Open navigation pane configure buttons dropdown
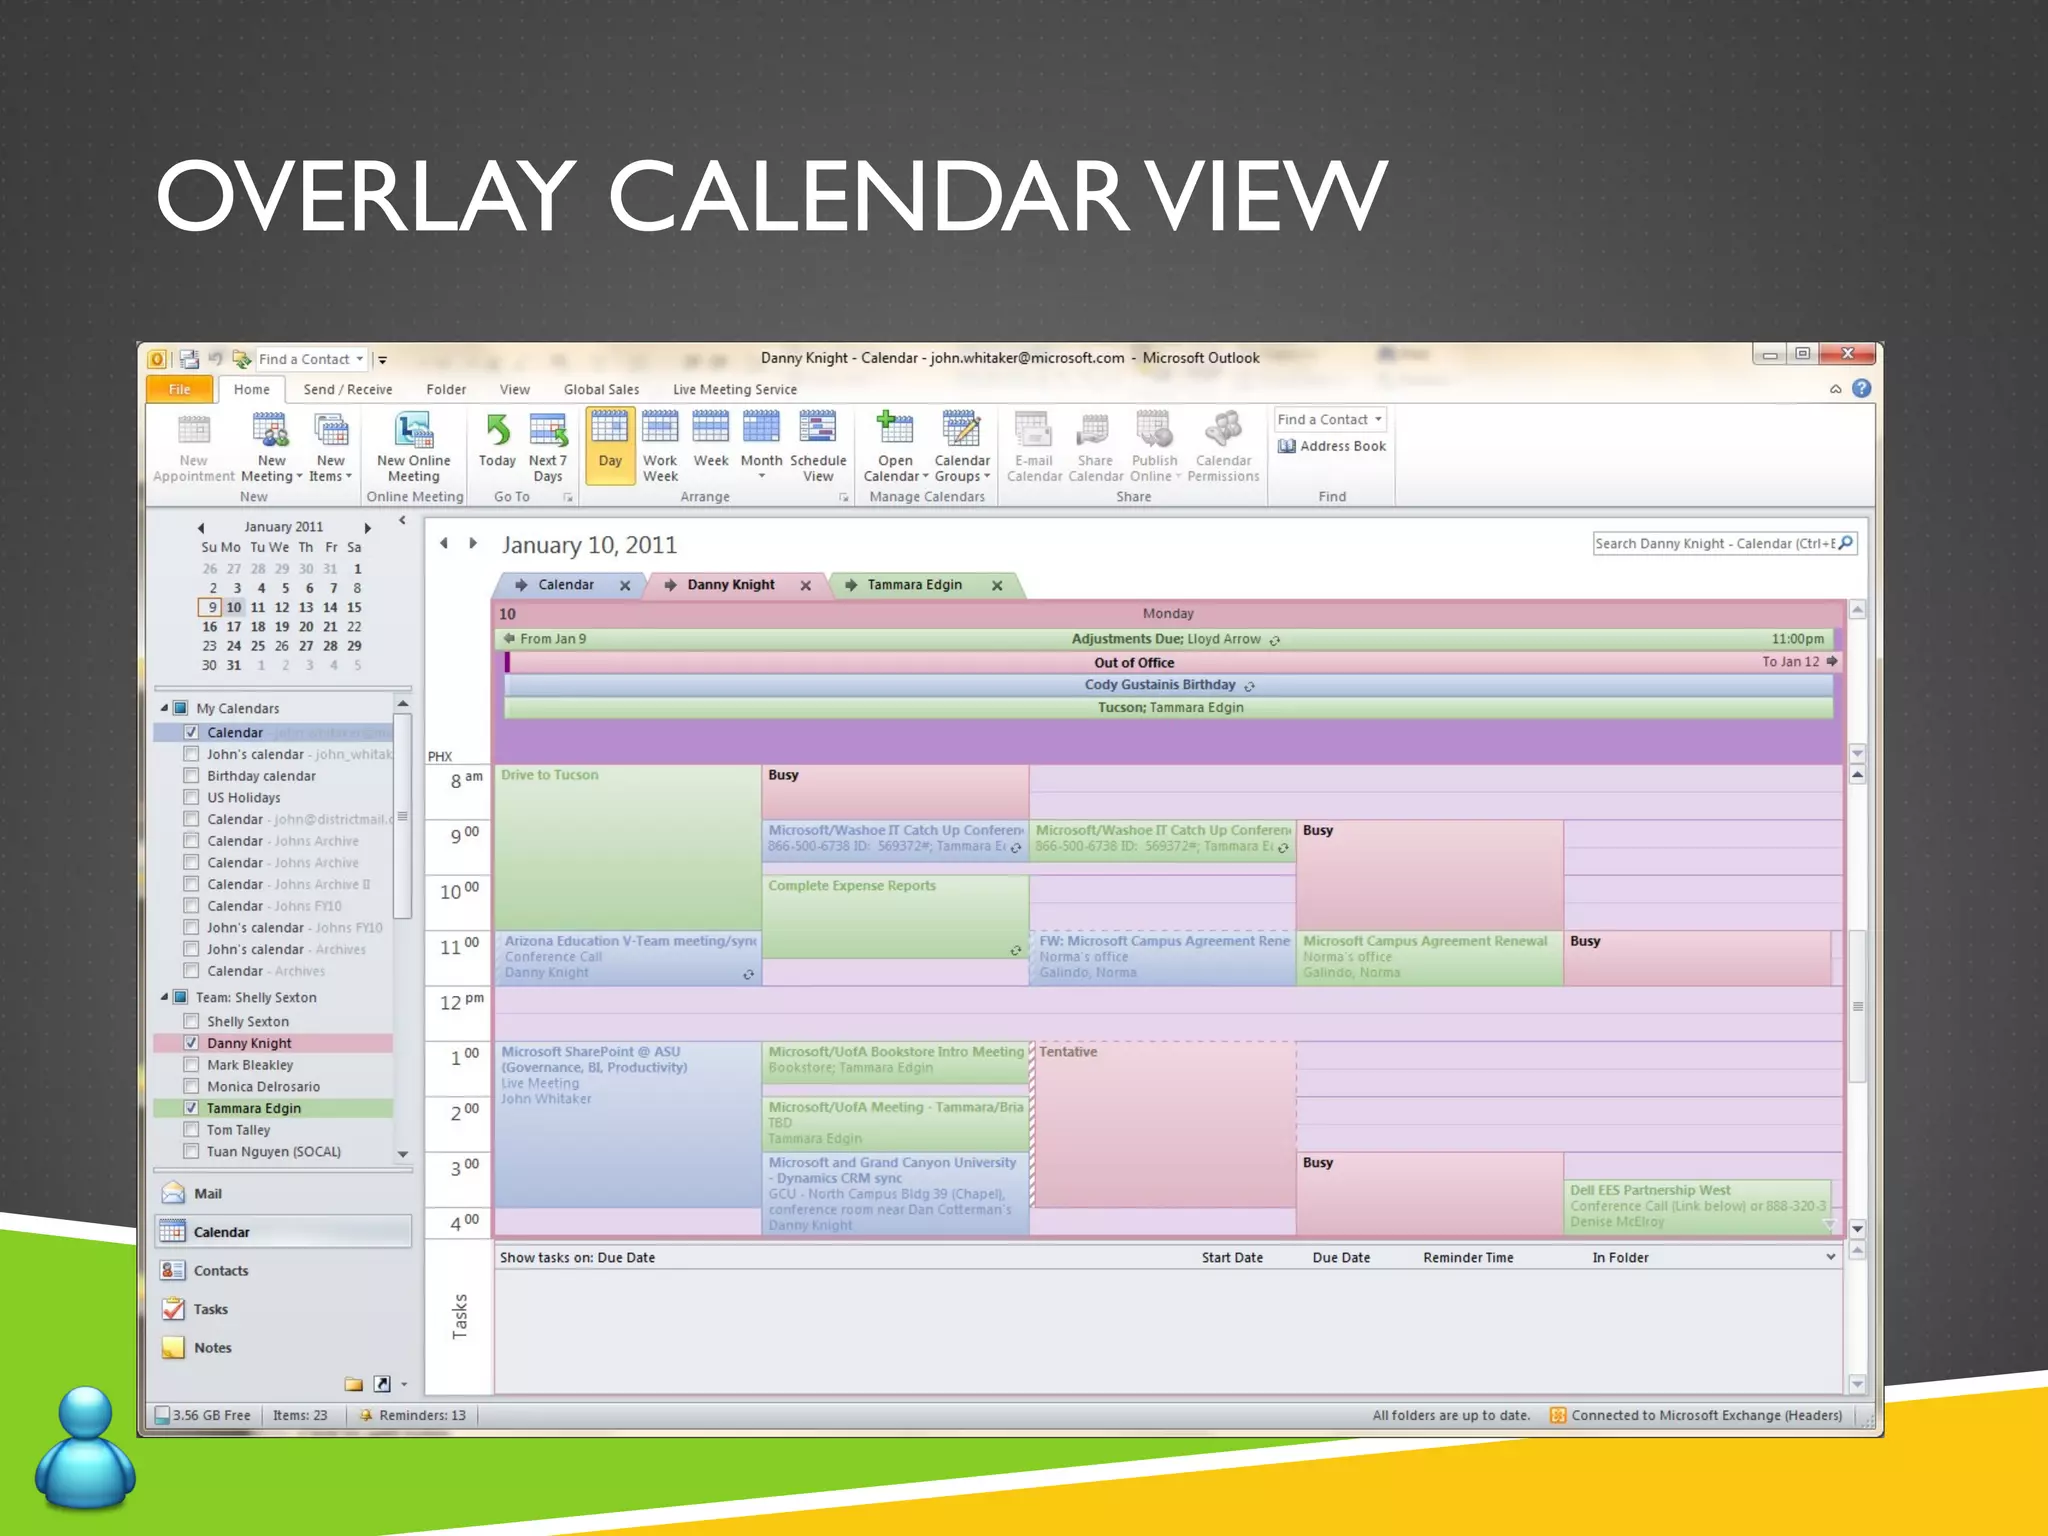Image resolution: width=2048 pixels, height=1536 pixels. point(404,1385)
